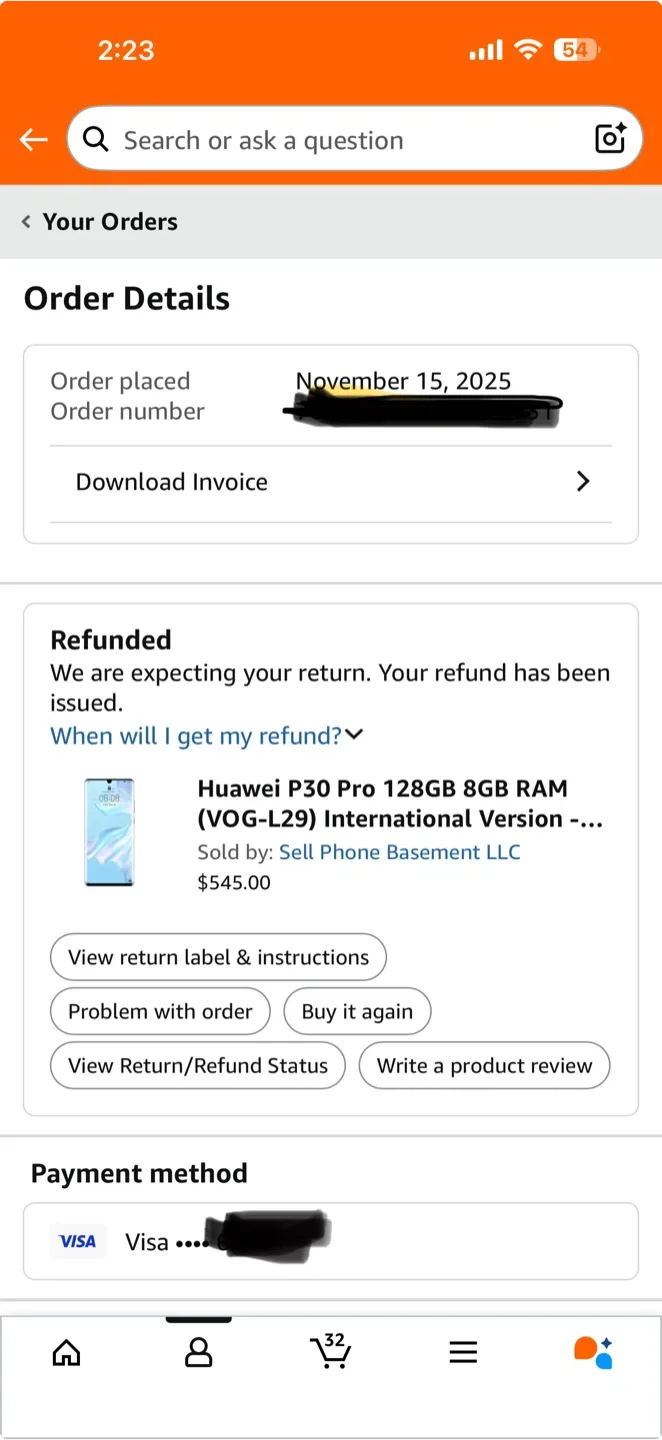Open the cart showing 32 items
The image size is (662, 1440).
coord(331,1352)
